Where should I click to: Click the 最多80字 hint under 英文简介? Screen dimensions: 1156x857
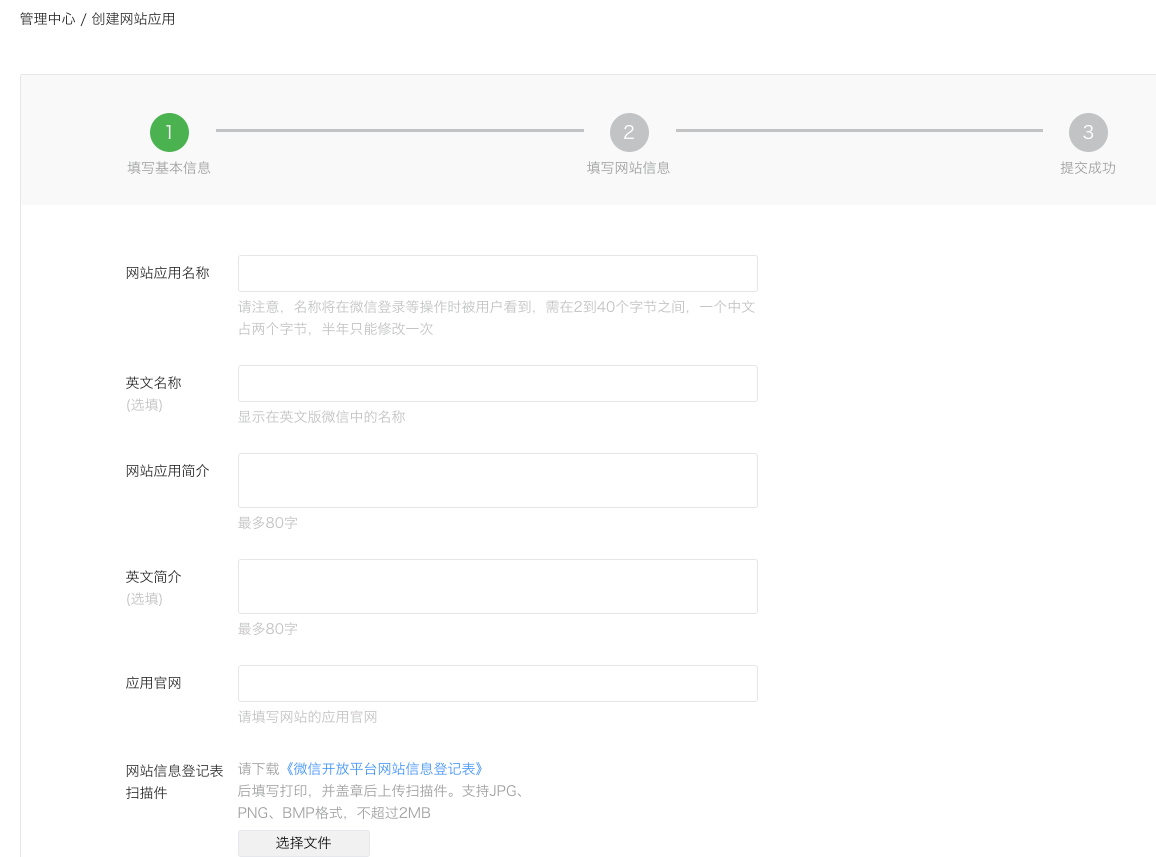click(268, 629)
